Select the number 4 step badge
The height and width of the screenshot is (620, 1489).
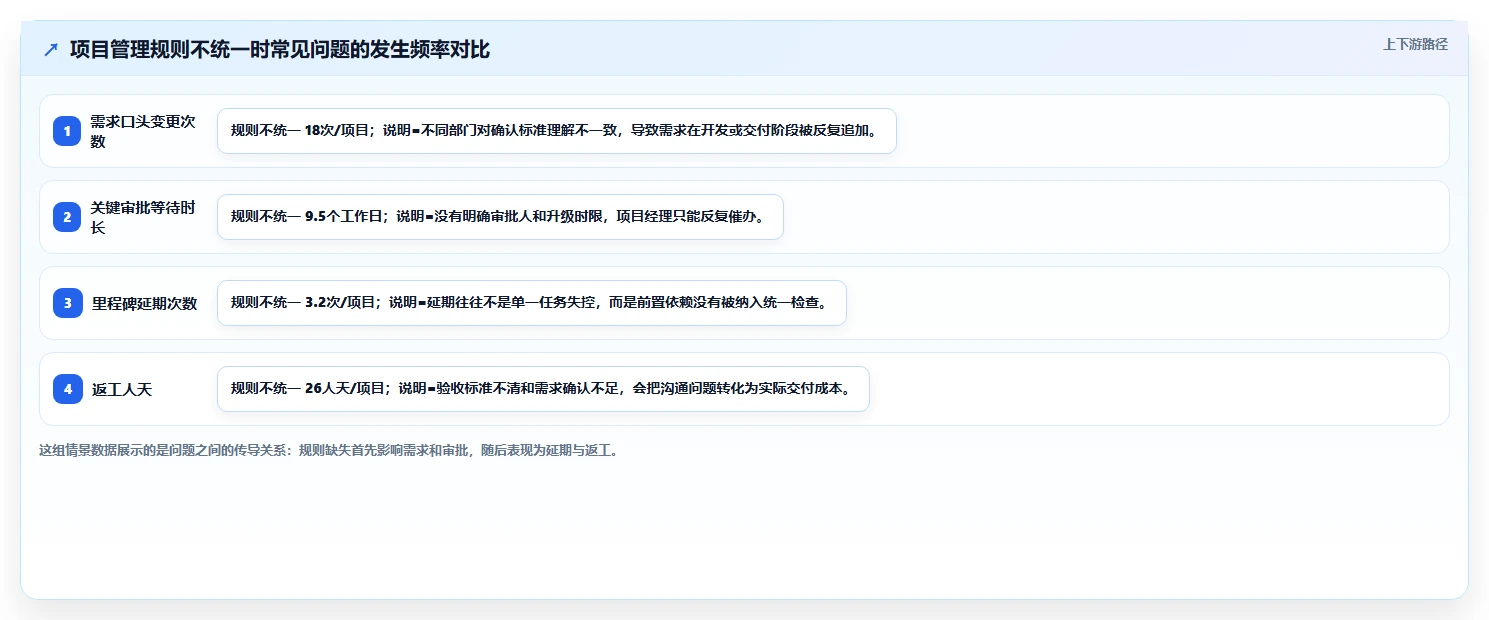pos(67,389)
